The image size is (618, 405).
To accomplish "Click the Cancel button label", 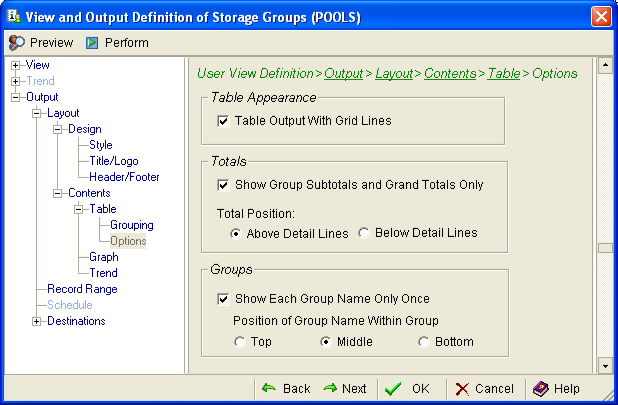I will (x=494, y=389).
